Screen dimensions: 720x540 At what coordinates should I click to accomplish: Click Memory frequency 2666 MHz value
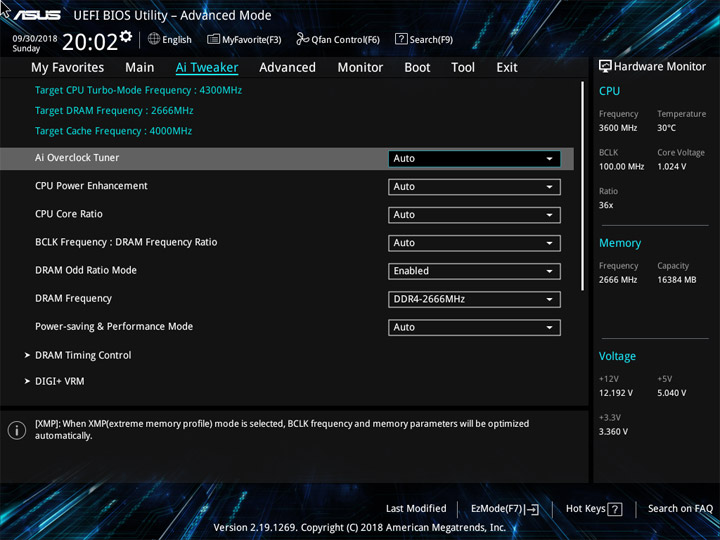click(x=618, y=280)
